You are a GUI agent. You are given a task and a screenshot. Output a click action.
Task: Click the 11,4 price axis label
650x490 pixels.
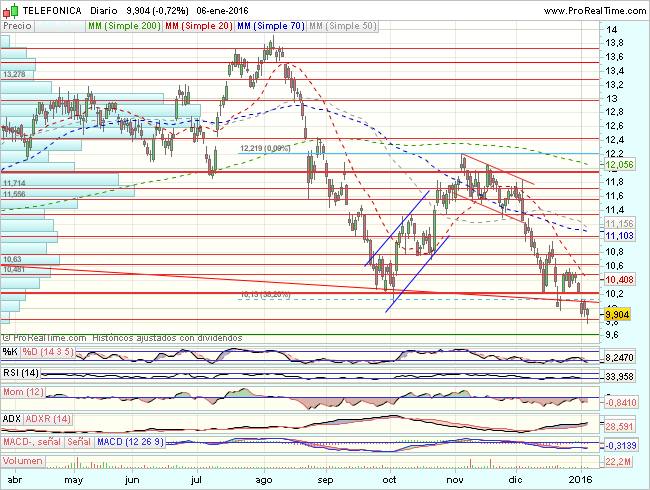tap(614, 210)
